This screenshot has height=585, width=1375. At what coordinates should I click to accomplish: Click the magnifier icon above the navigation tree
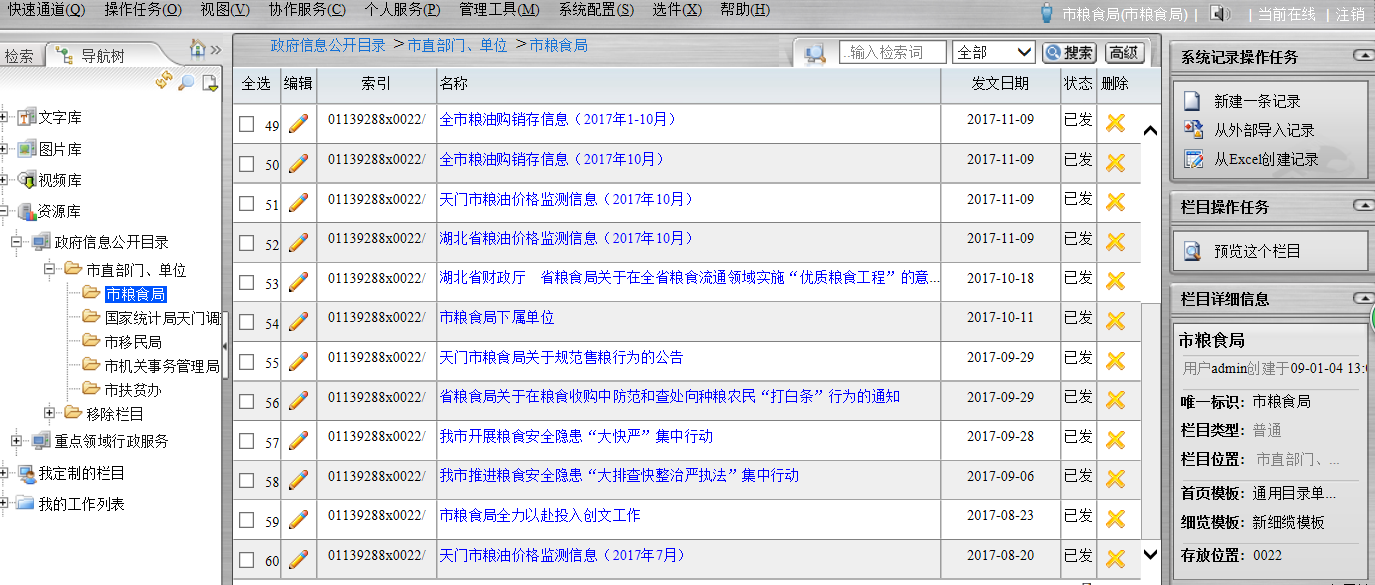(186, 82)
